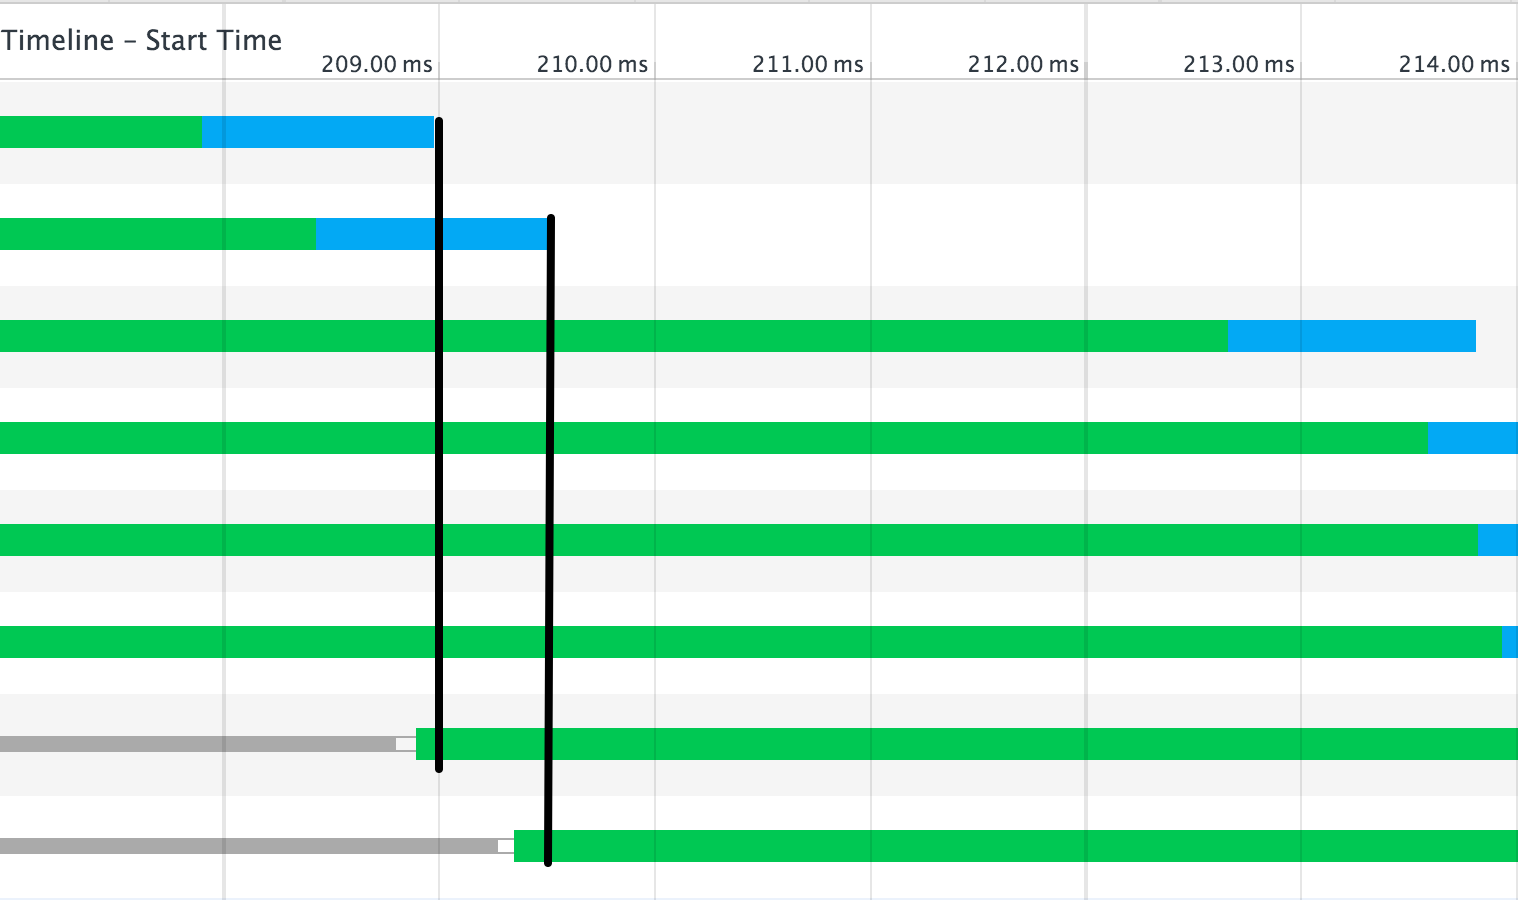Select the 214.00 ms tick label
Image resolution: width=1518 pixels, height=900 pixels.
[1454, 65]
